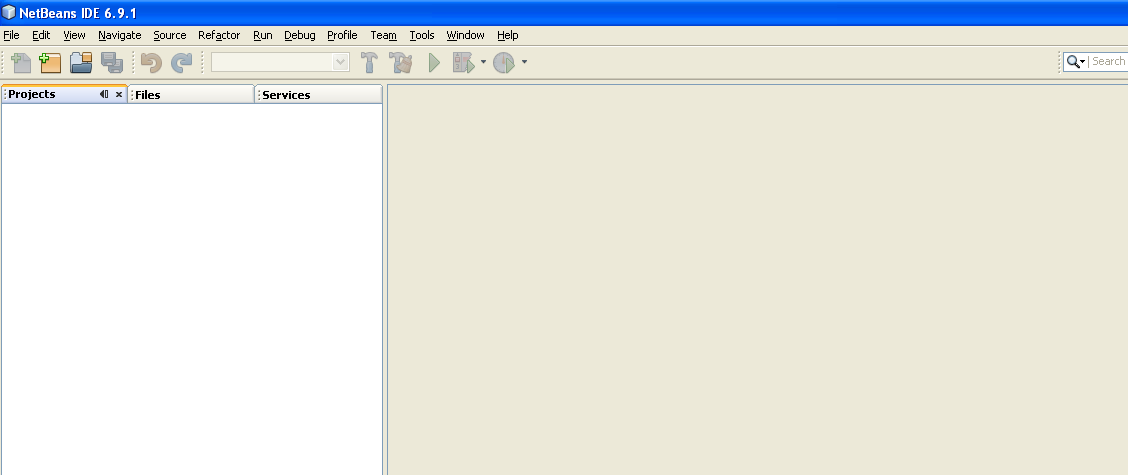This screenshot has height=475, width=1128.
Task: Open the Source menu
Action: click(170, 35)
